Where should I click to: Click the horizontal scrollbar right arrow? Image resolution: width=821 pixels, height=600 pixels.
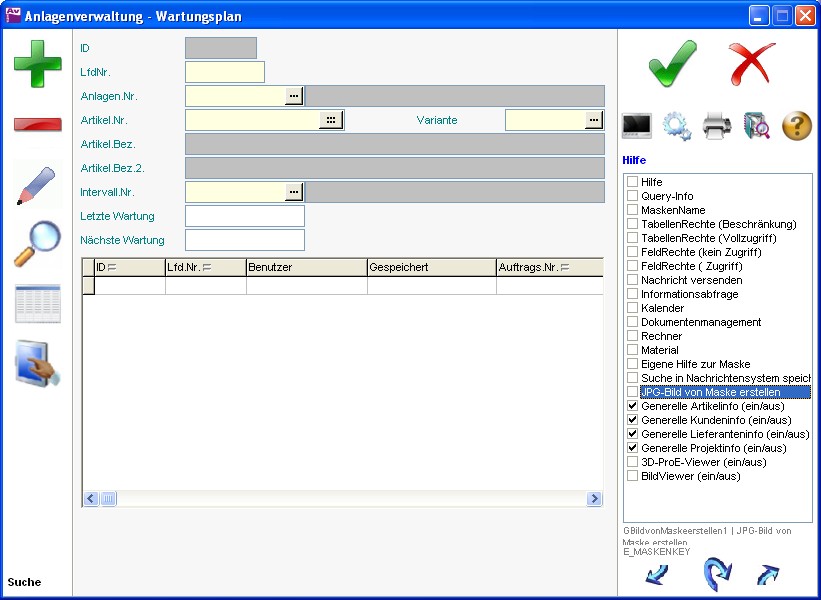(594, 499)
